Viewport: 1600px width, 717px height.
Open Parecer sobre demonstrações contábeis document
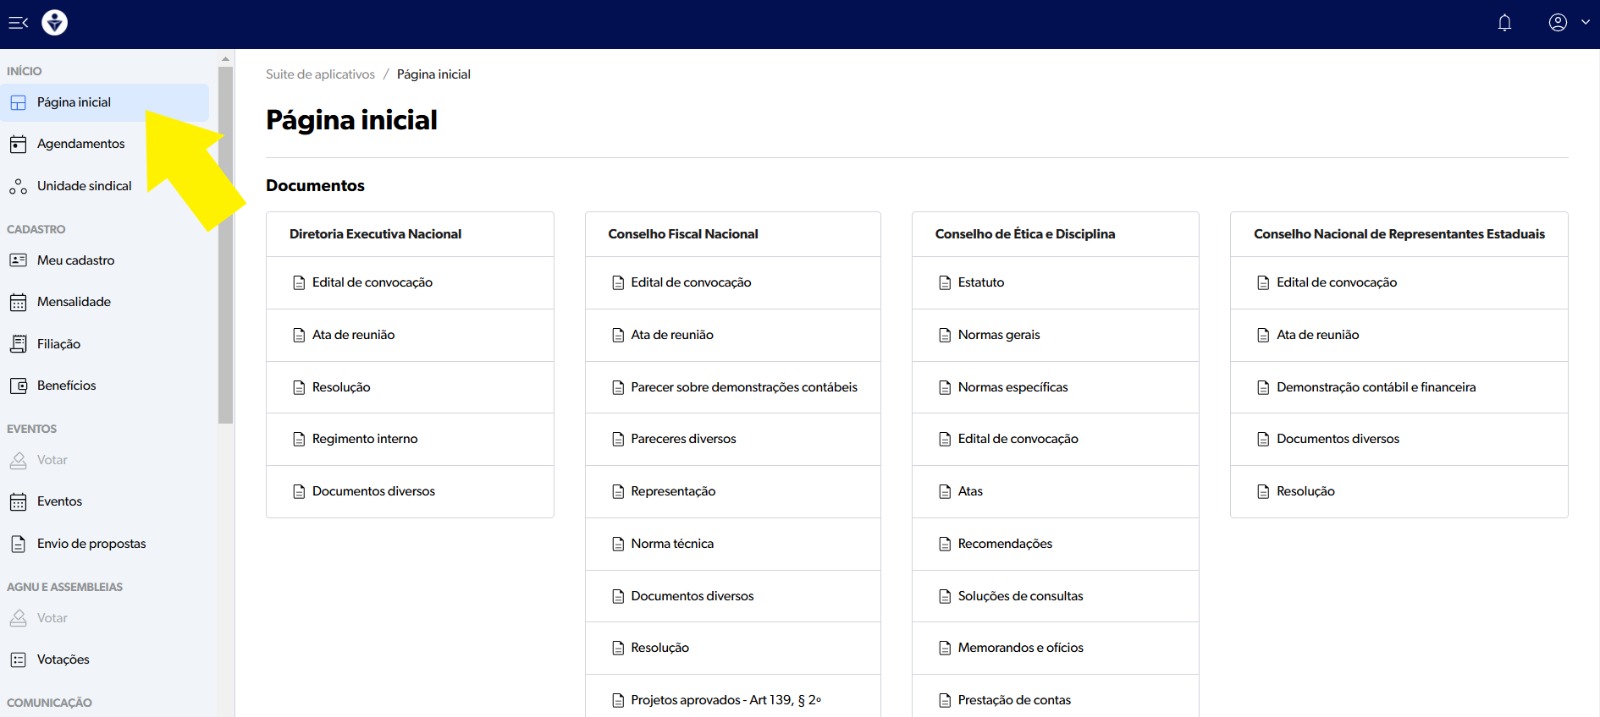tap(743, 387)
